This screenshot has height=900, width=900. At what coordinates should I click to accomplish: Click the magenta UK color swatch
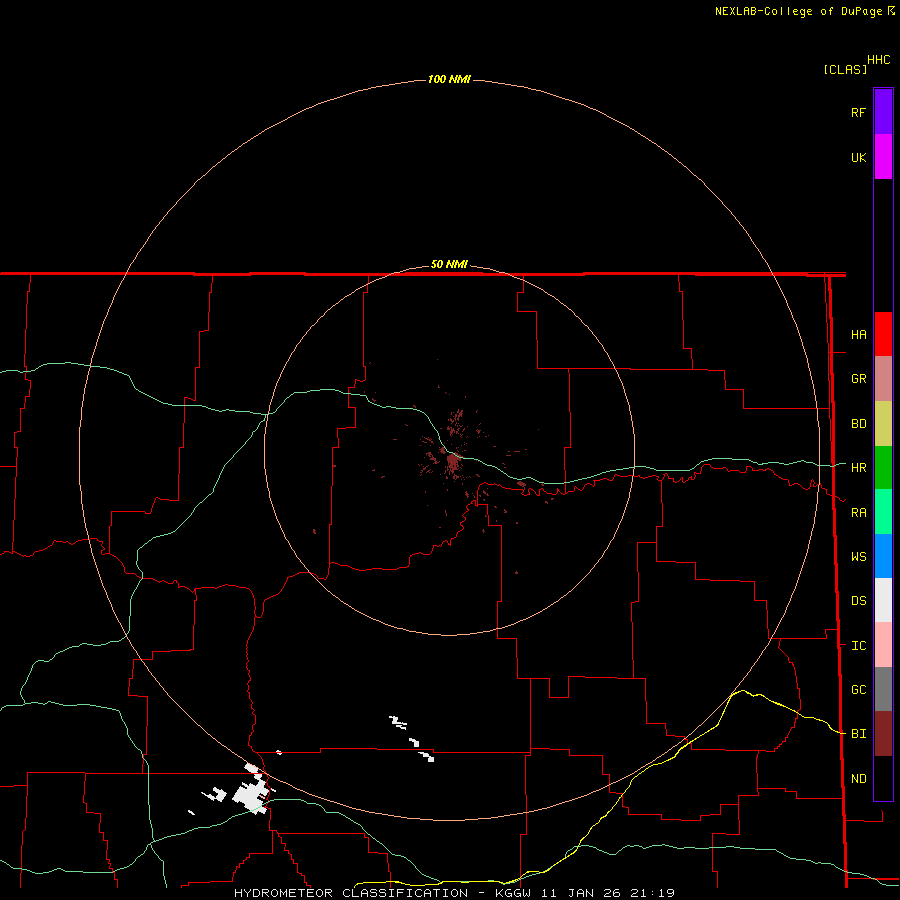coord(883,157)
